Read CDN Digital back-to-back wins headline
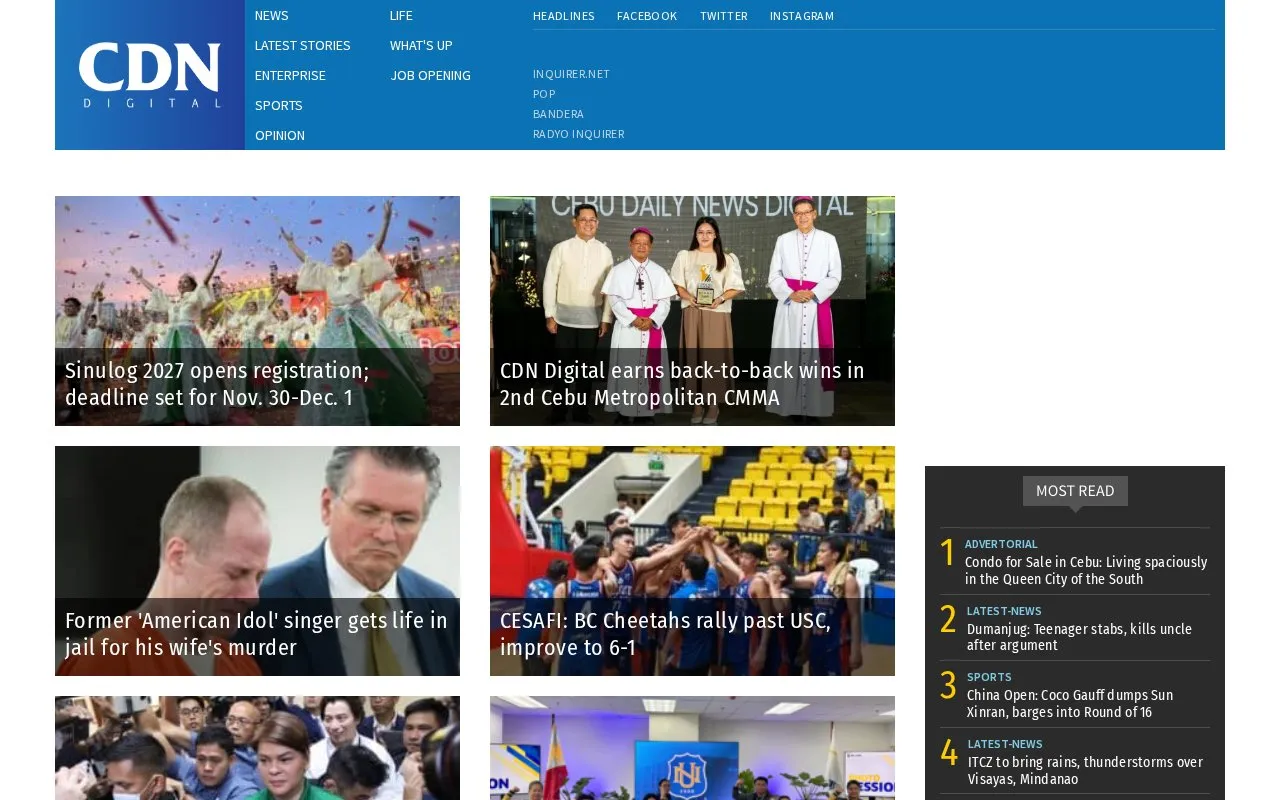Screen dimensions: 1280x800 pos(682,384)
